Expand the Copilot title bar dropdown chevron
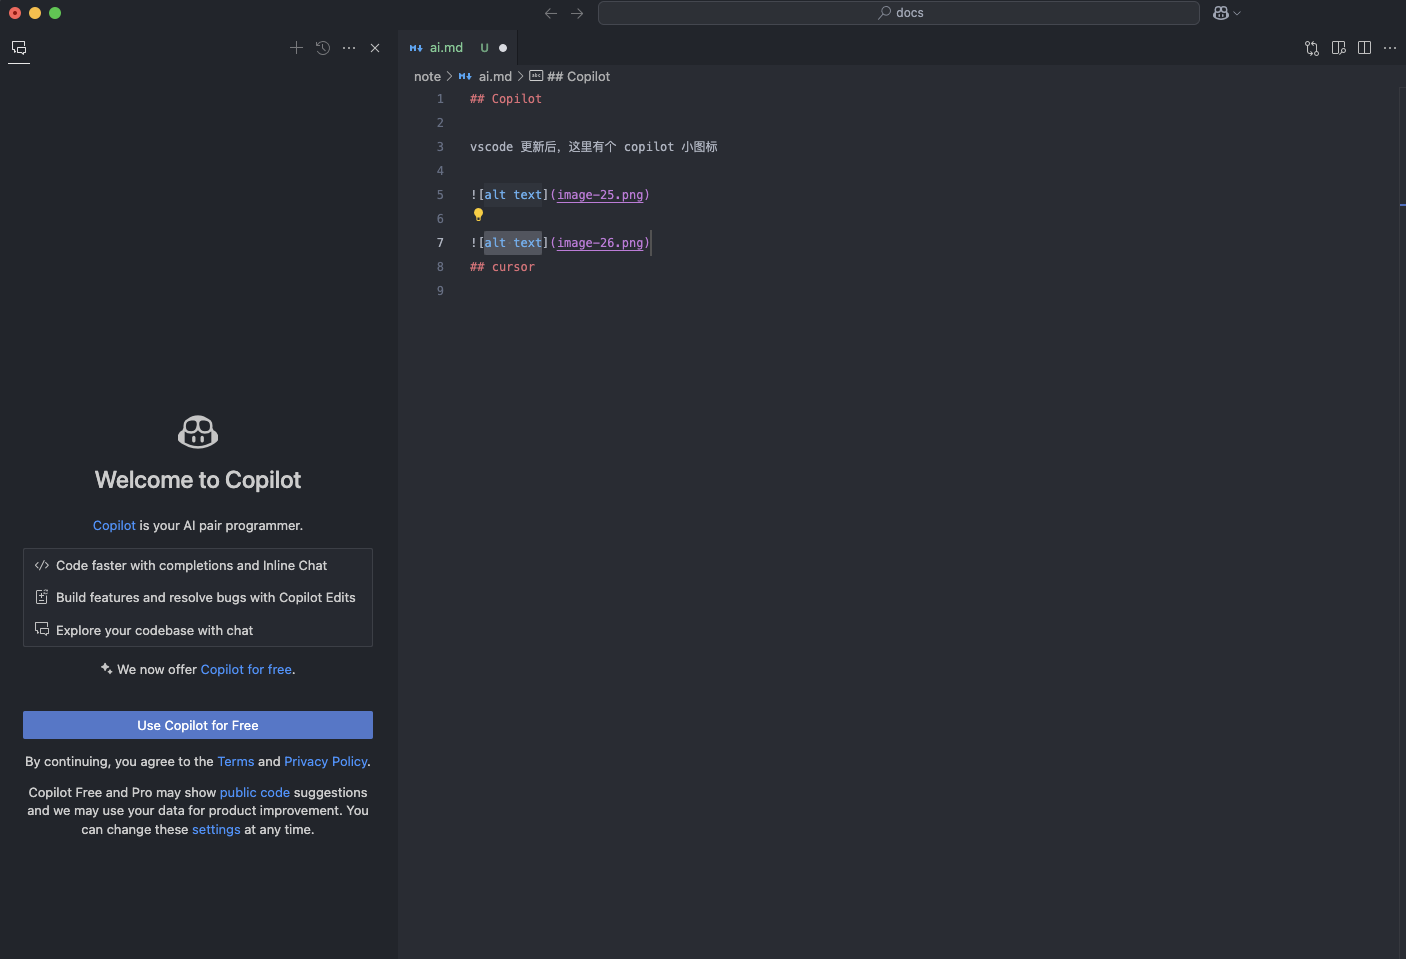 (1237, 13)
